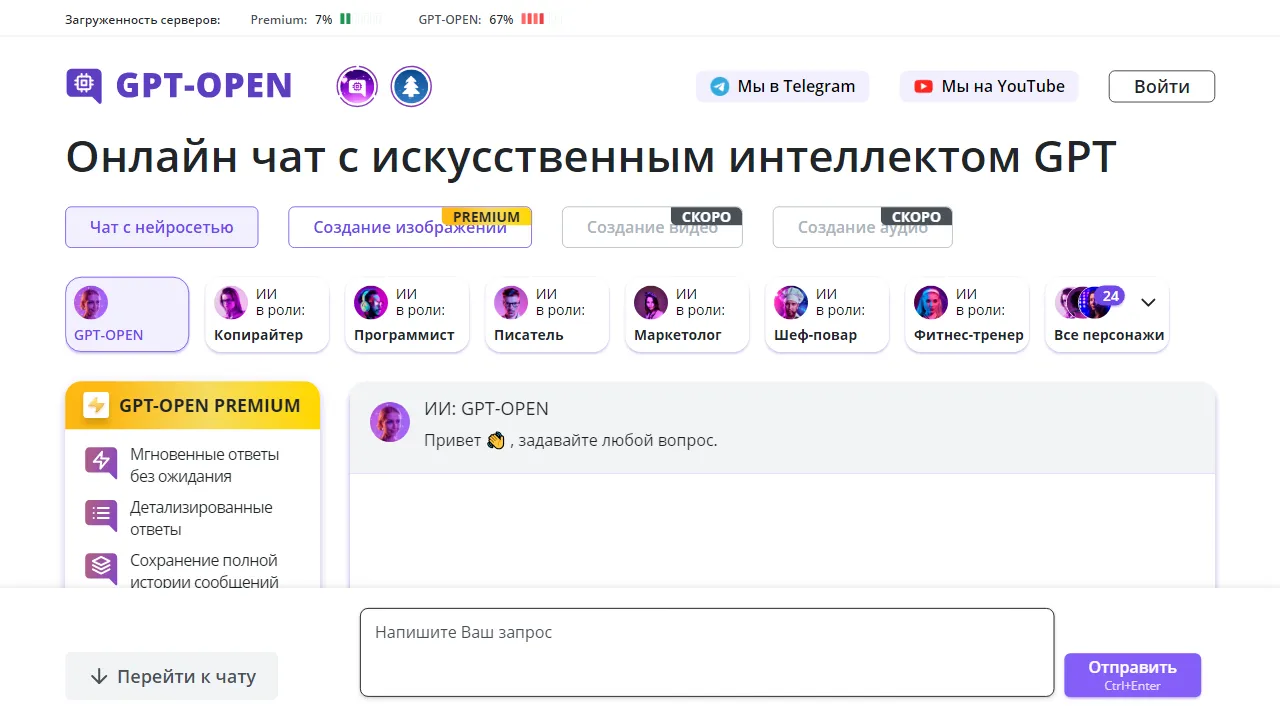Choose the Программист AI role
The height and width of the screenshot is (720, 1280).
click(x=407, y=315)
